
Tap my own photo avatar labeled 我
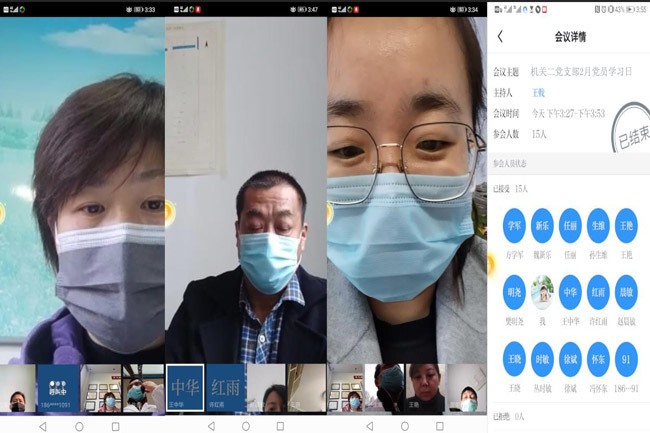(542, 293)
